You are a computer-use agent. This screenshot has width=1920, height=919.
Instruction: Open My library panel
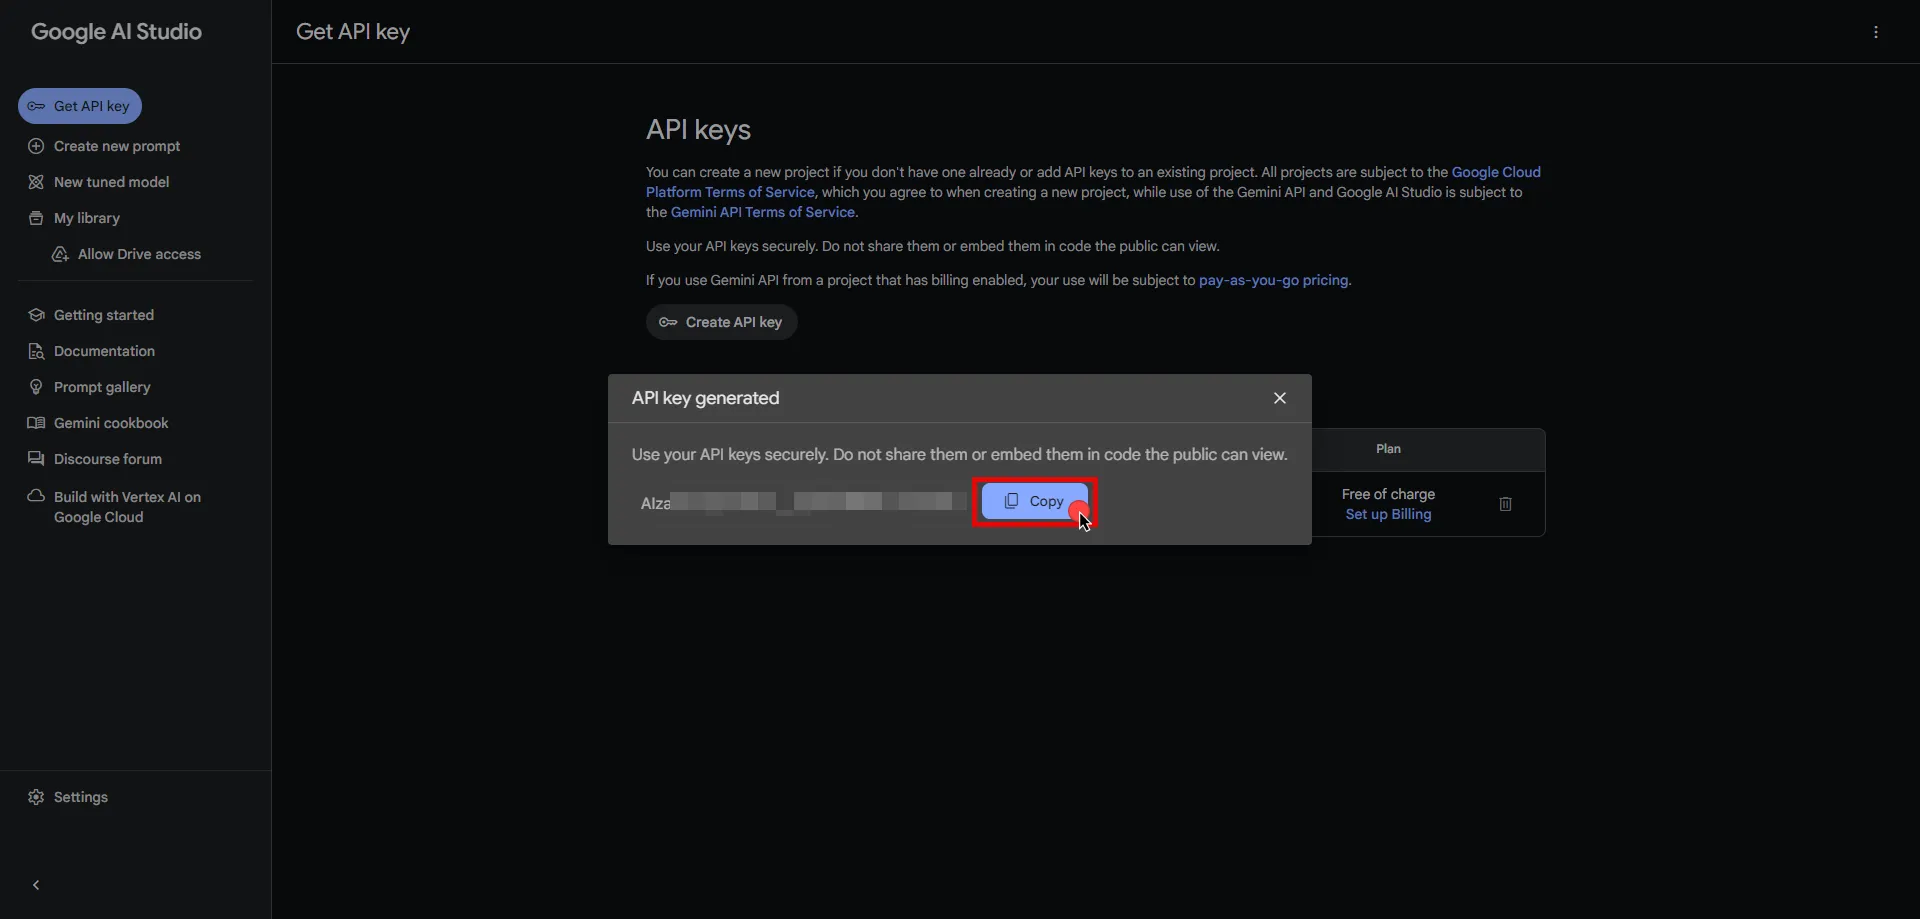[86, 218]
